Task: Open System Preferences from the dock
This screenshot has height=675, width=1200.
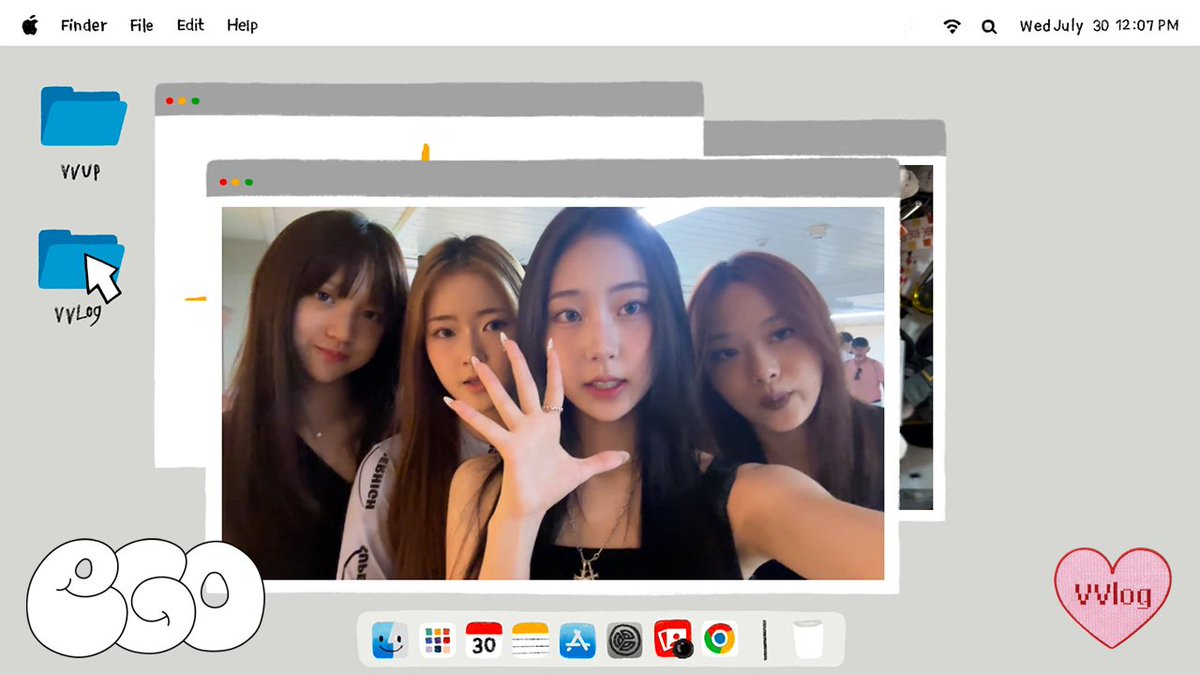Action: click(x=625, y=640)
